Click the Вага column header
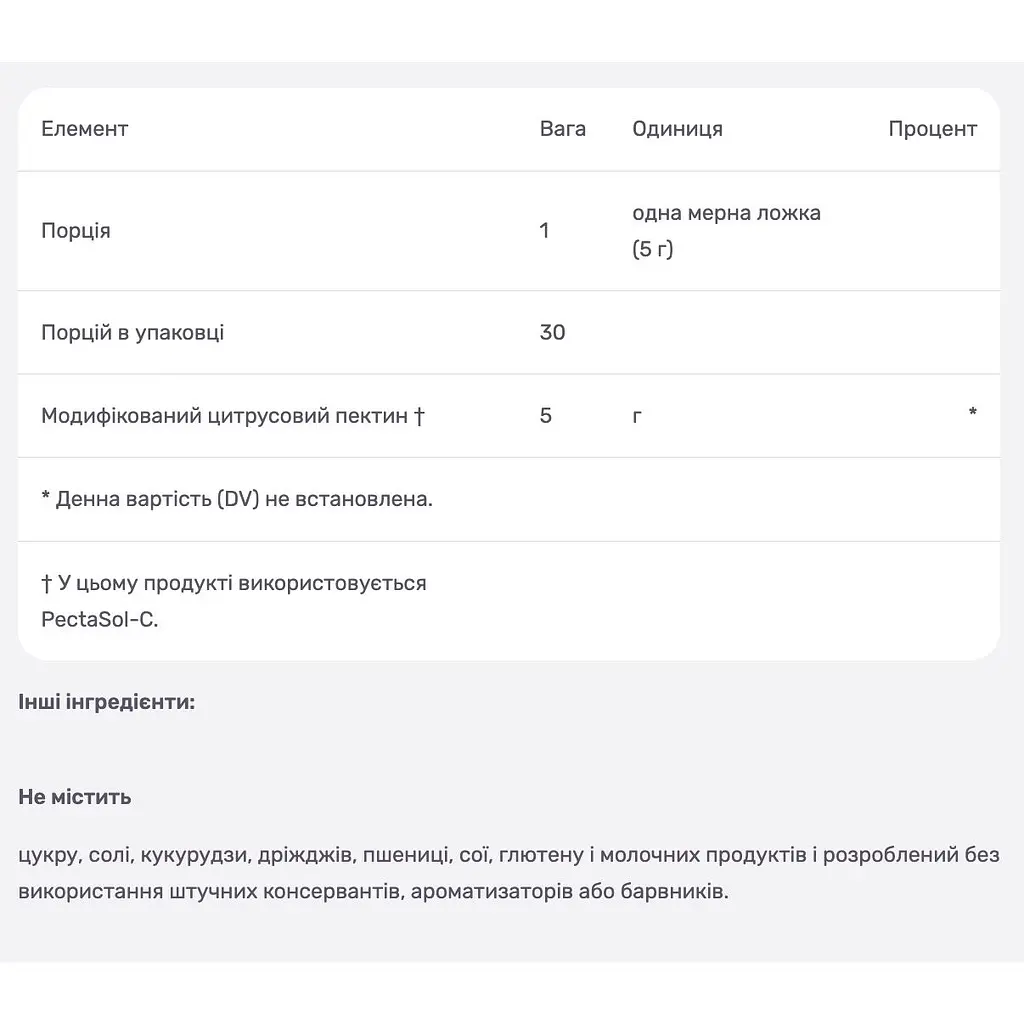Image resolution: width=1024 pixels, height=1024 pixels. tap(562, 129)
